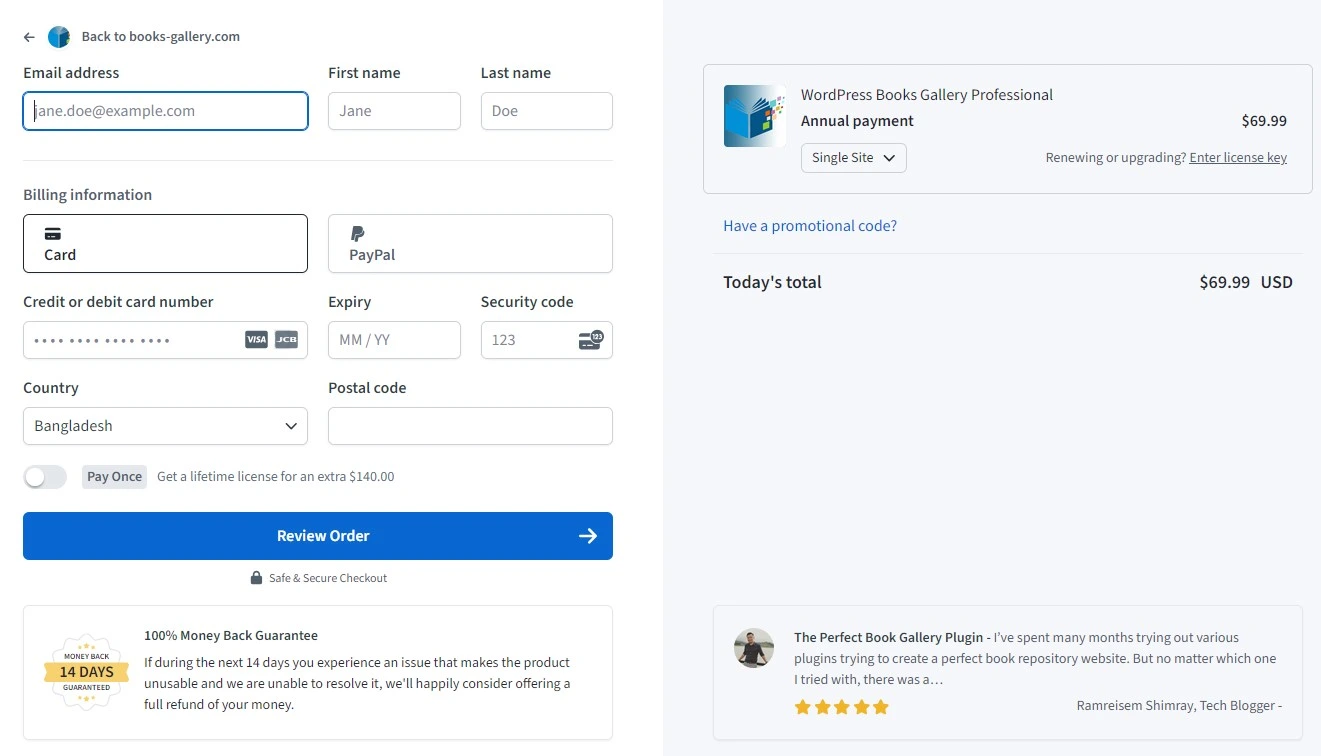
Task: Click the five-star rating in the review
Action: tap(841, 707)
